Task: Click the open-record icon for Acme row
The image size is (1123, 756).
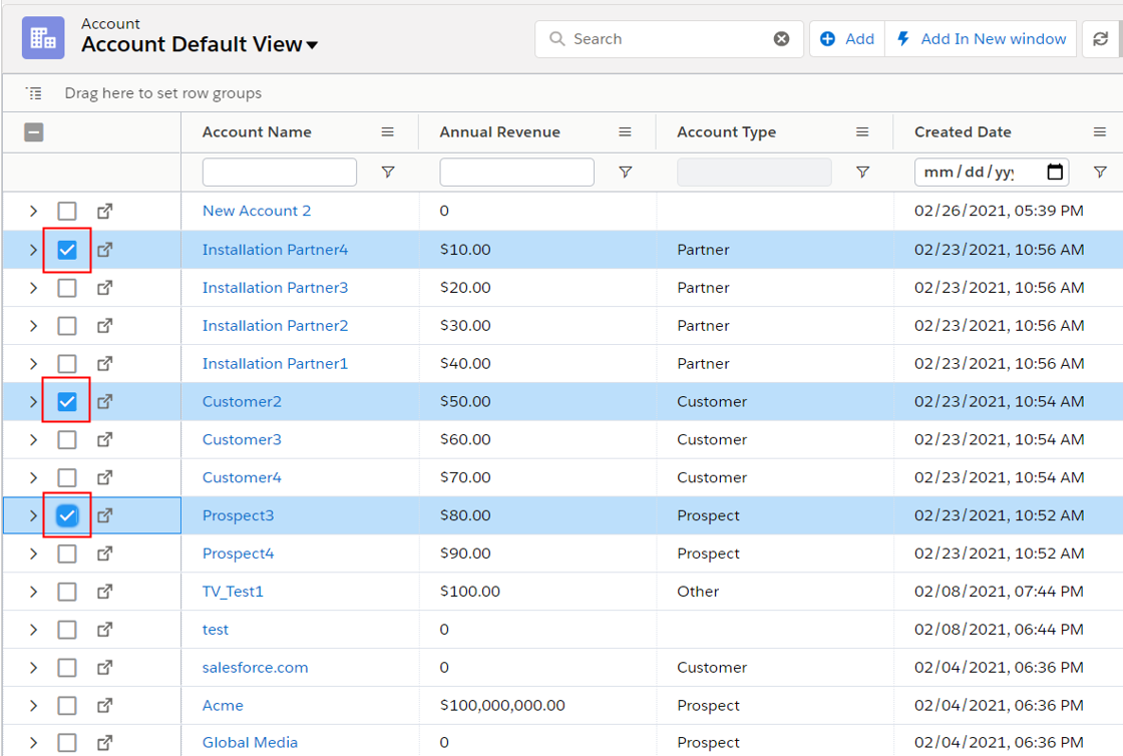Action: 105,705
